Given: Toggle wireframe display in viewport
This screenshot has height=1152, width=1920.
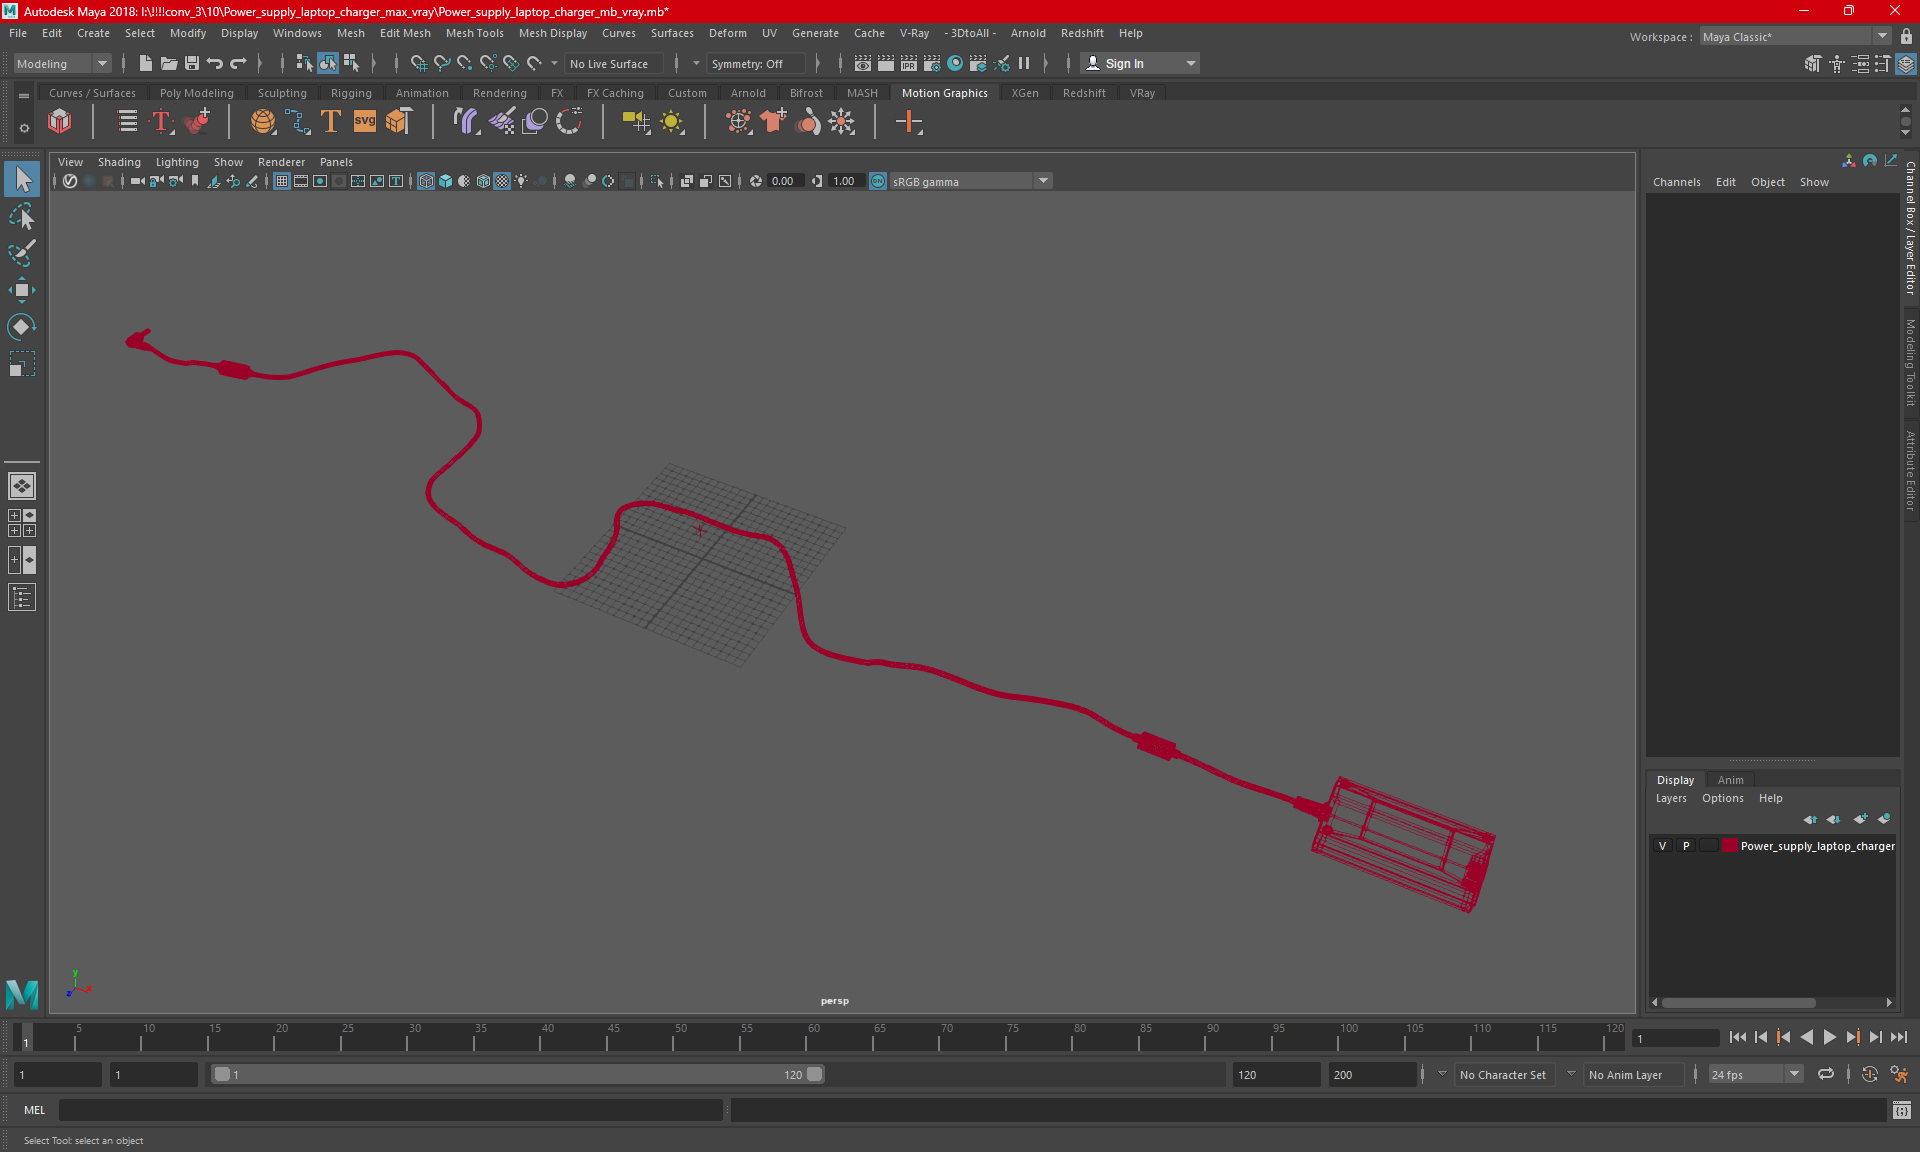Looking at the screenshot, I should [x=426, y=181].
